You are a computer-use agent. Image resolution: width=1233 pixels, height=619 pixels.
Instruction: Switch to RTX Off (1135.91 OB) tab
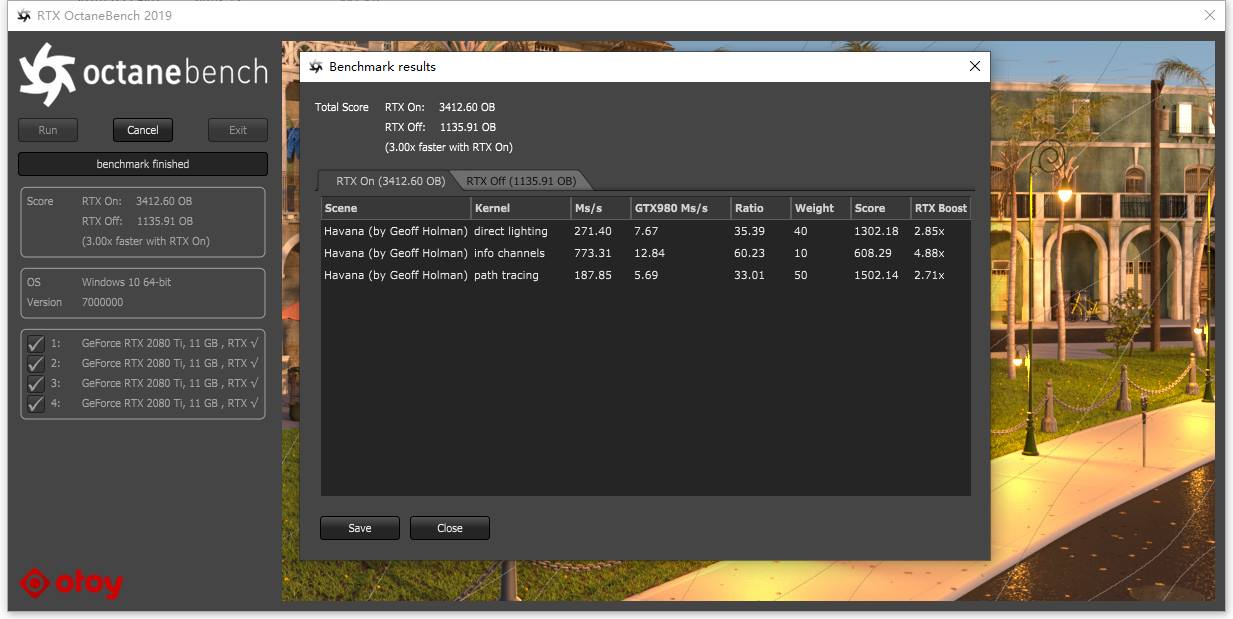point(521,181)
